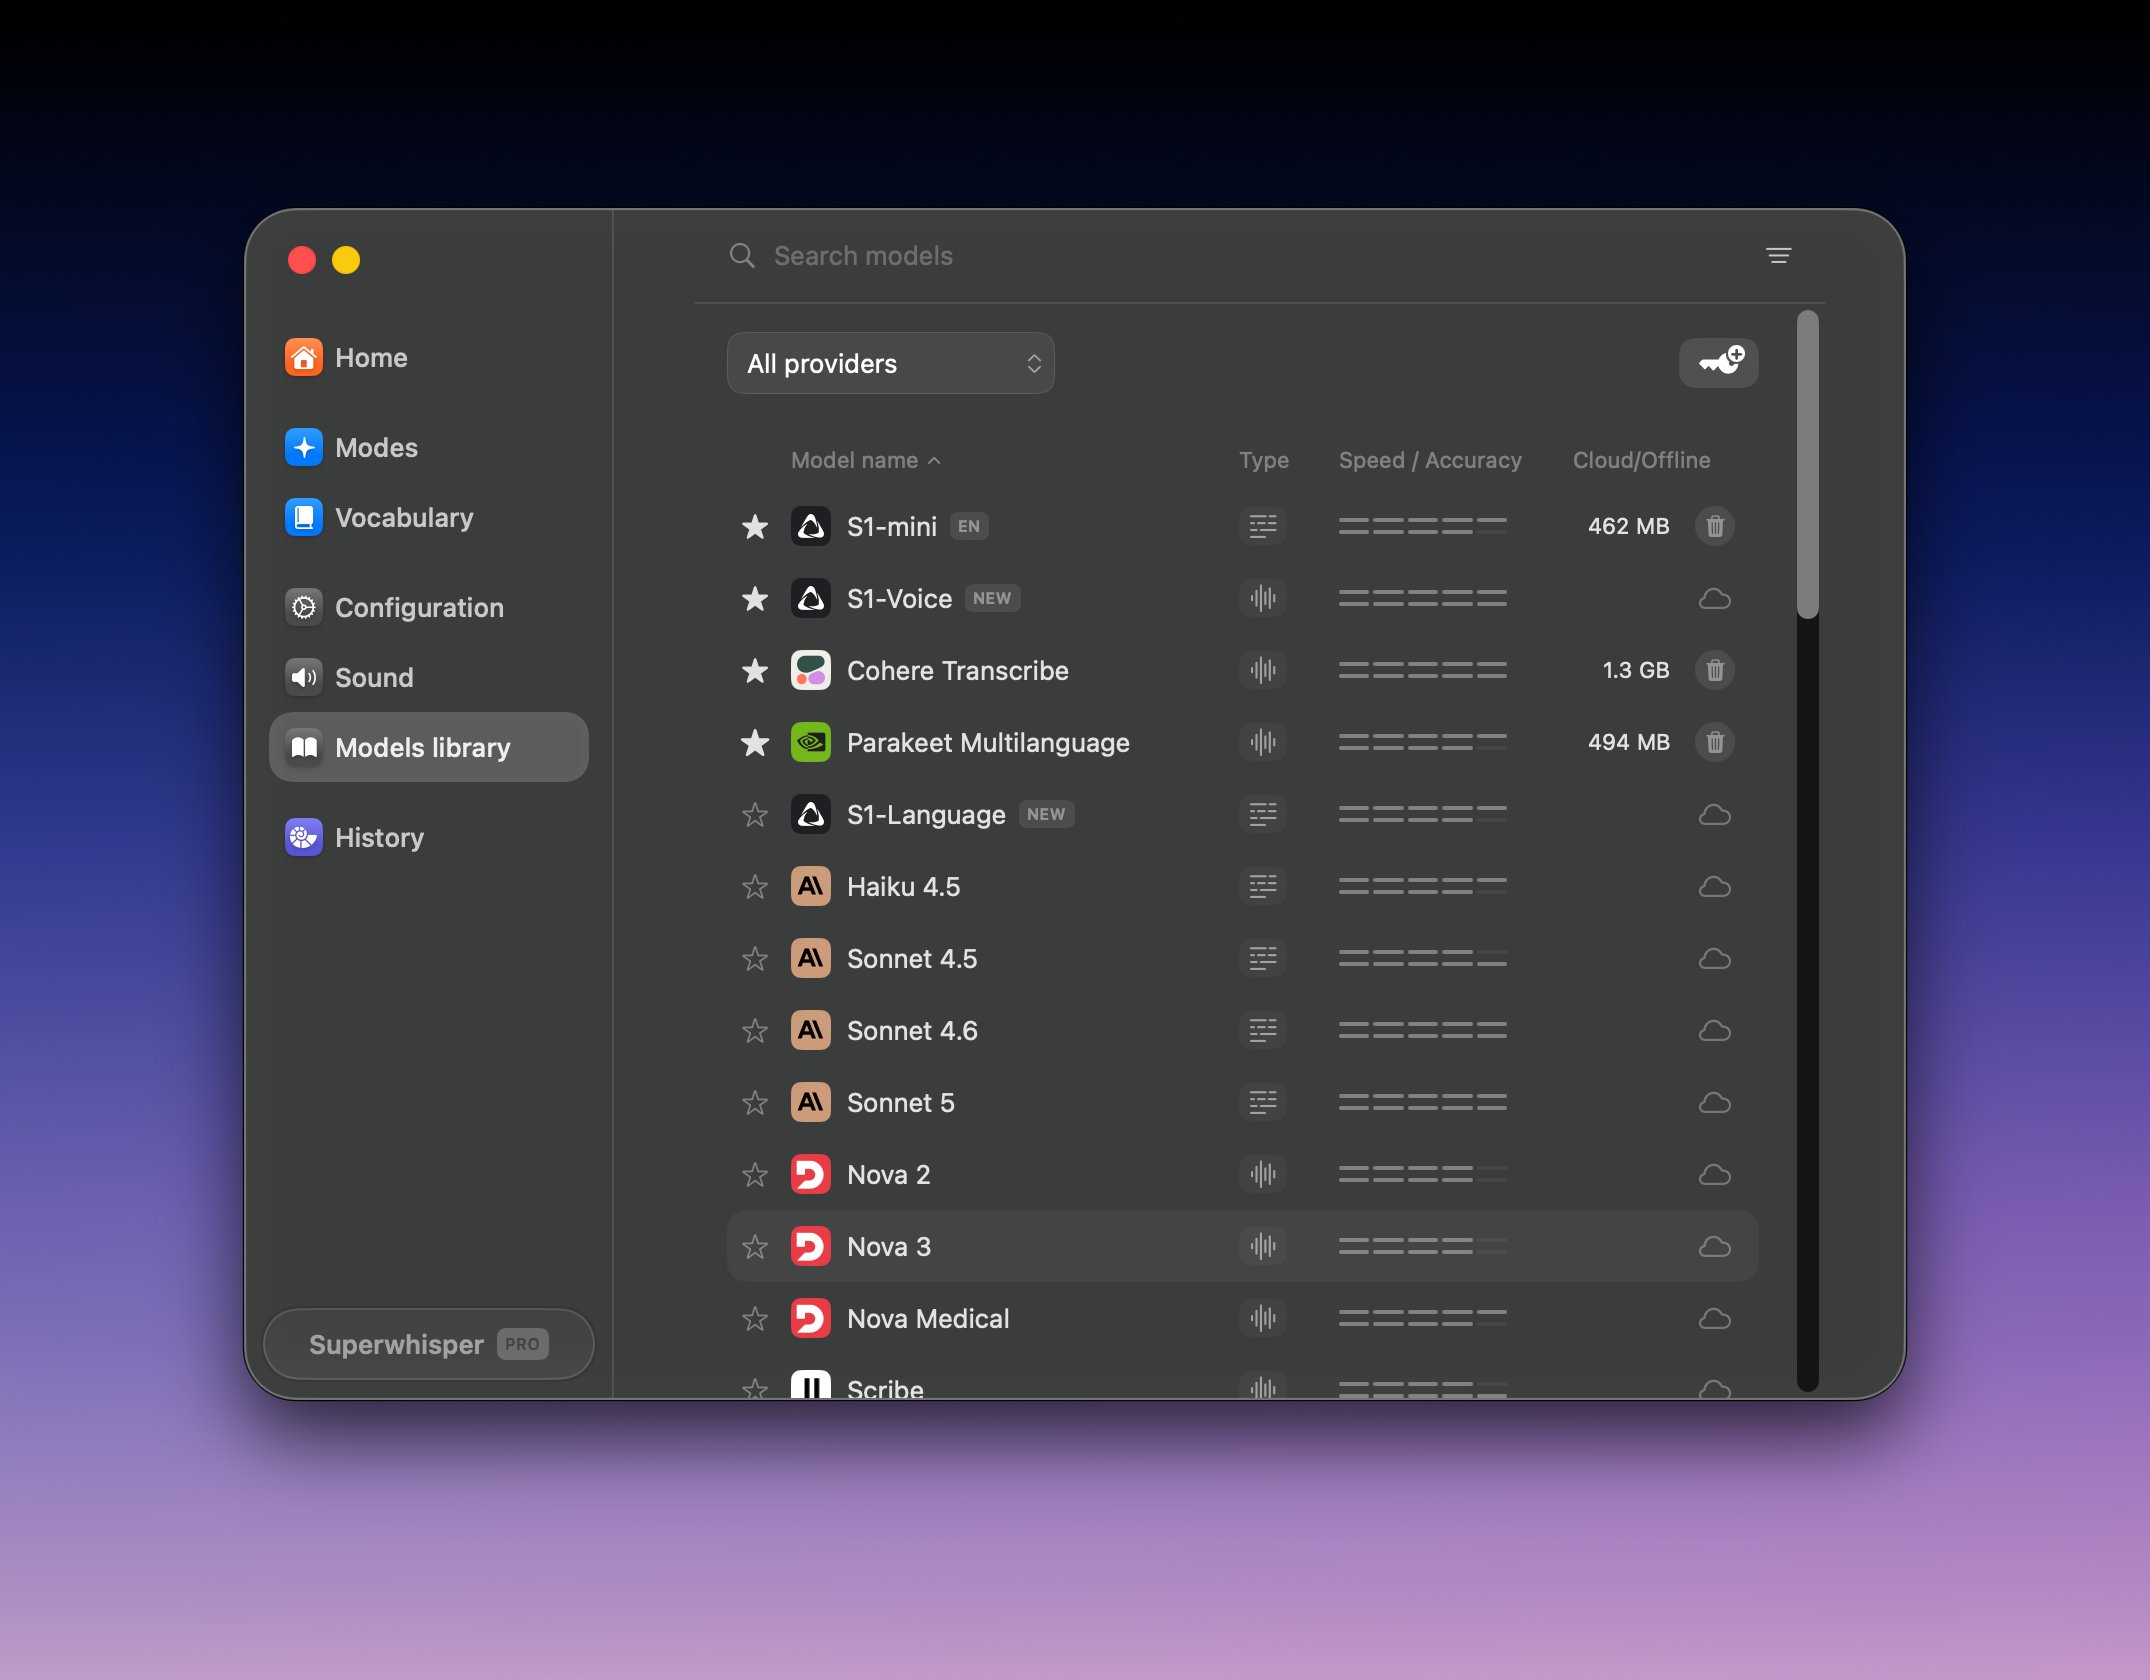Click the Sonnet 4.5 speed/accuracy bars
This screenshot has height=1680, width=2150.
tap(1422, 958)
